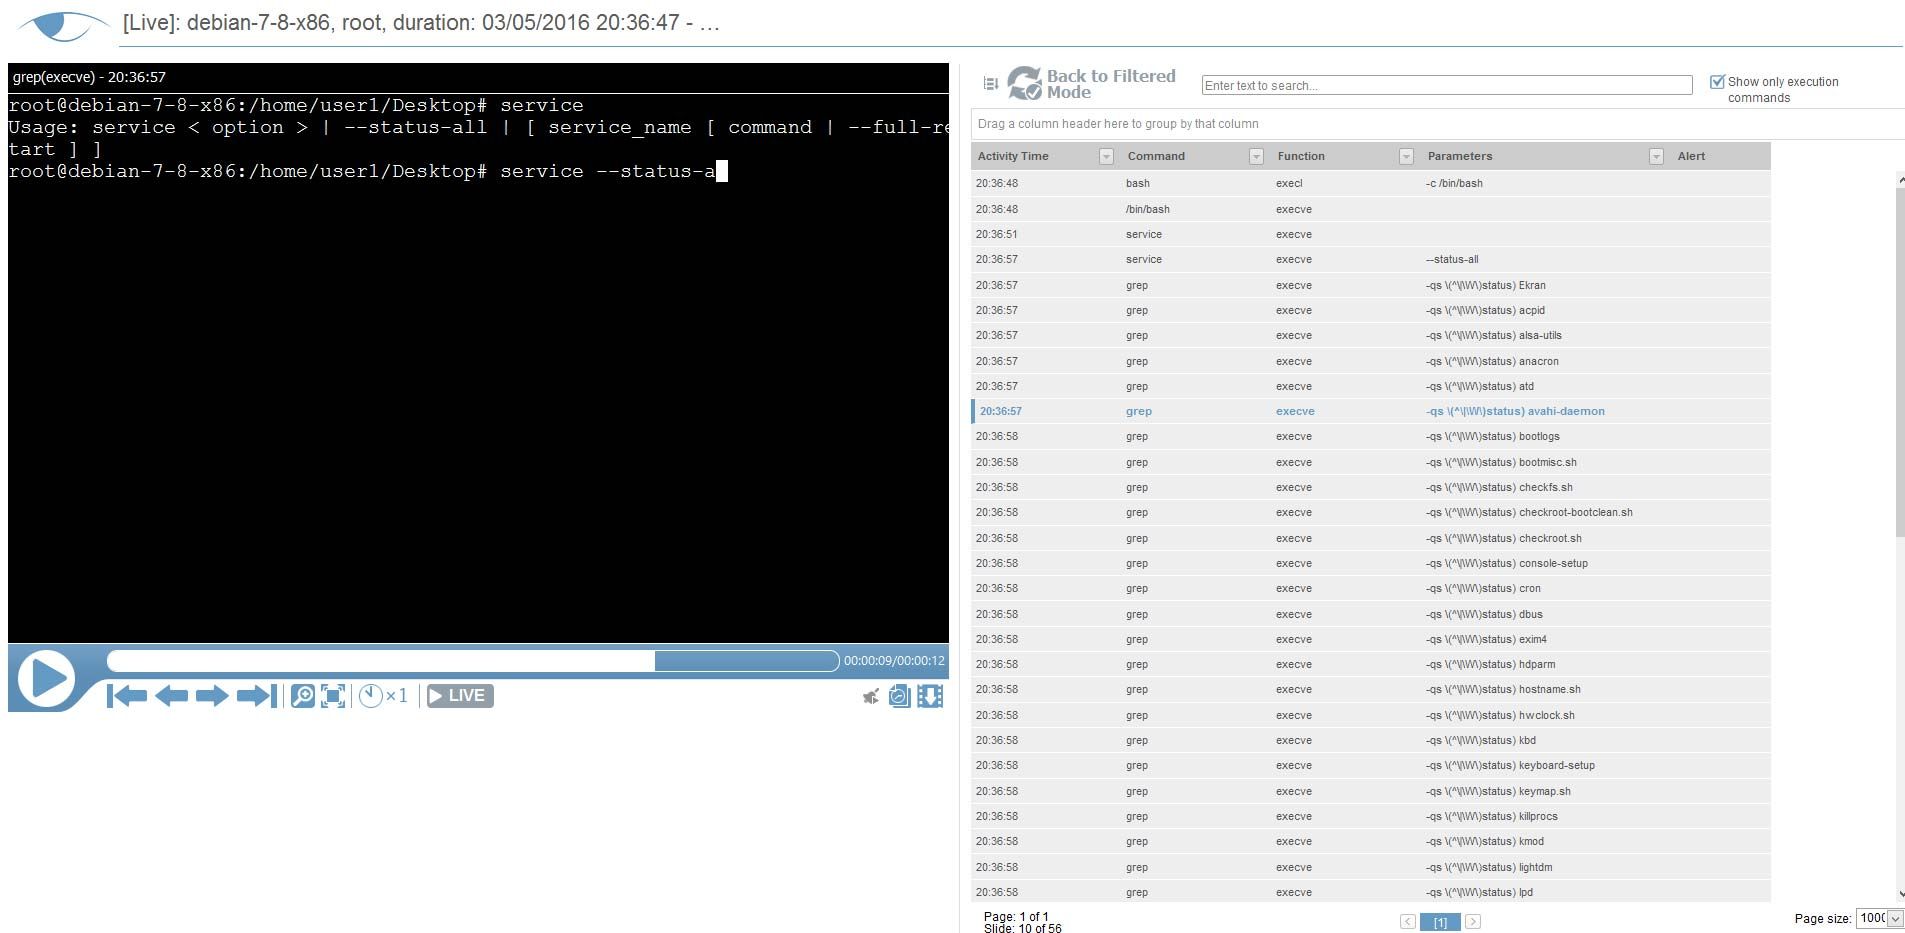Click page number [1] button
1905x933 pixels.
click(1440, 922)
